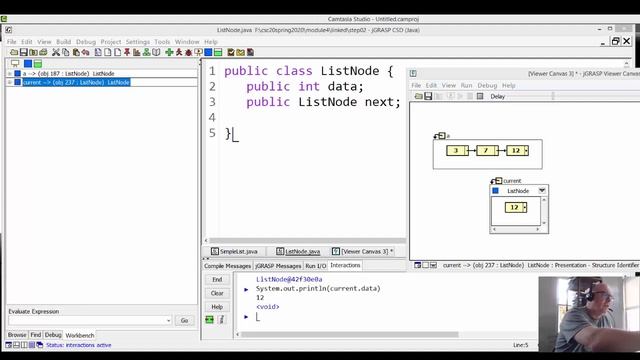
Task: Click the Save icon in the Viewer Canvas toolbar
Action: (x=428, y=96)
